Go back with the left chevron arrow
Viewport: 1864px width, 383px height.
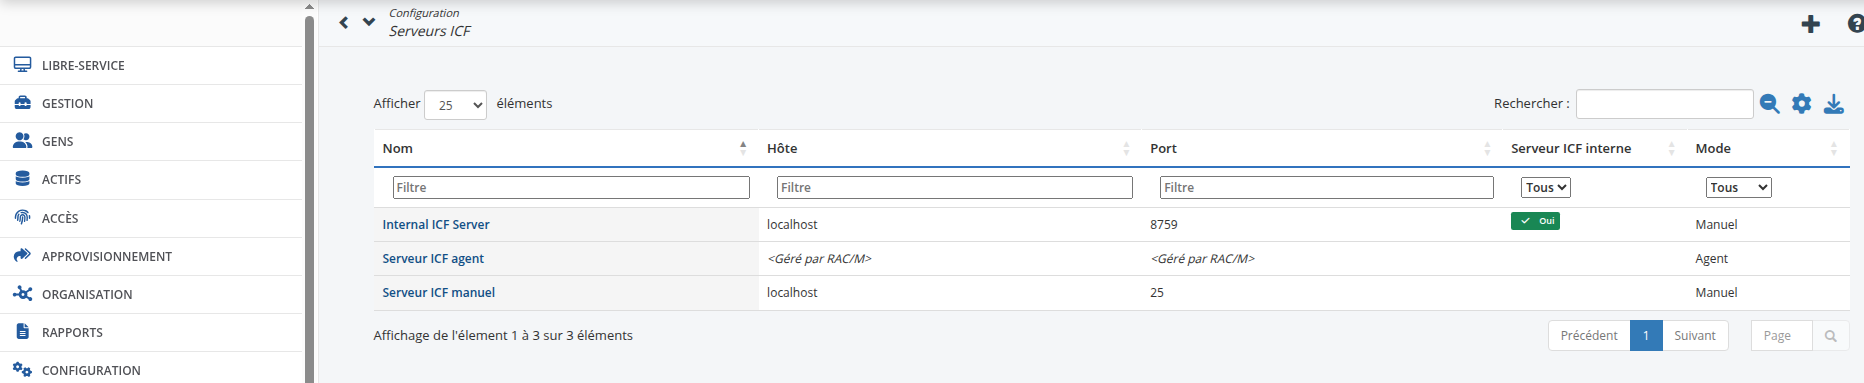(x=344, y=22)
